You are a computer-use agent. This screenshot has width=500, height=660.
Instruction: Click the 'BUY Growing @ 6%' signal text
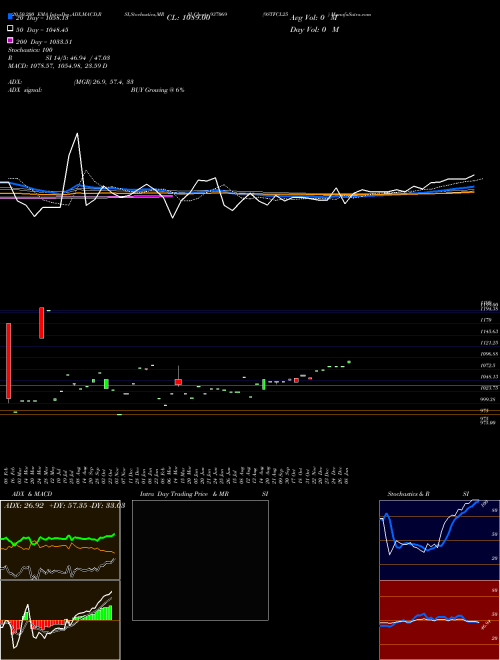[x=157, y=90]
